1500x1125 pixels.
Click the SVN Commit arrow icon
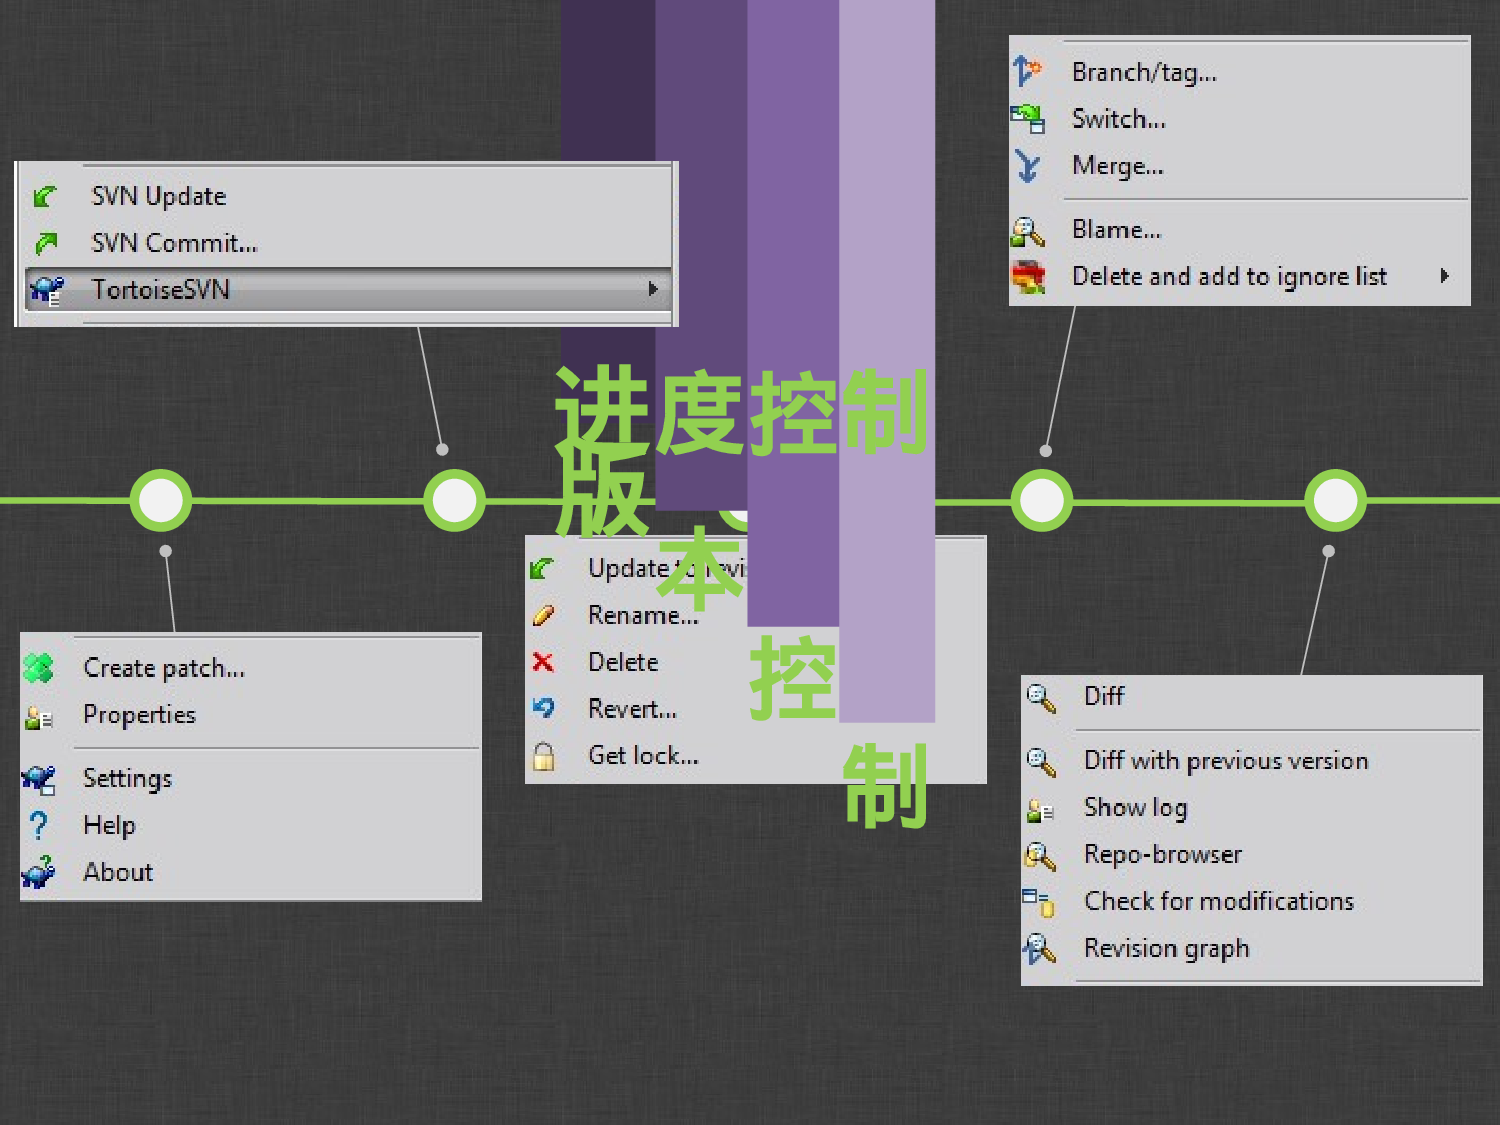point(45,243)
